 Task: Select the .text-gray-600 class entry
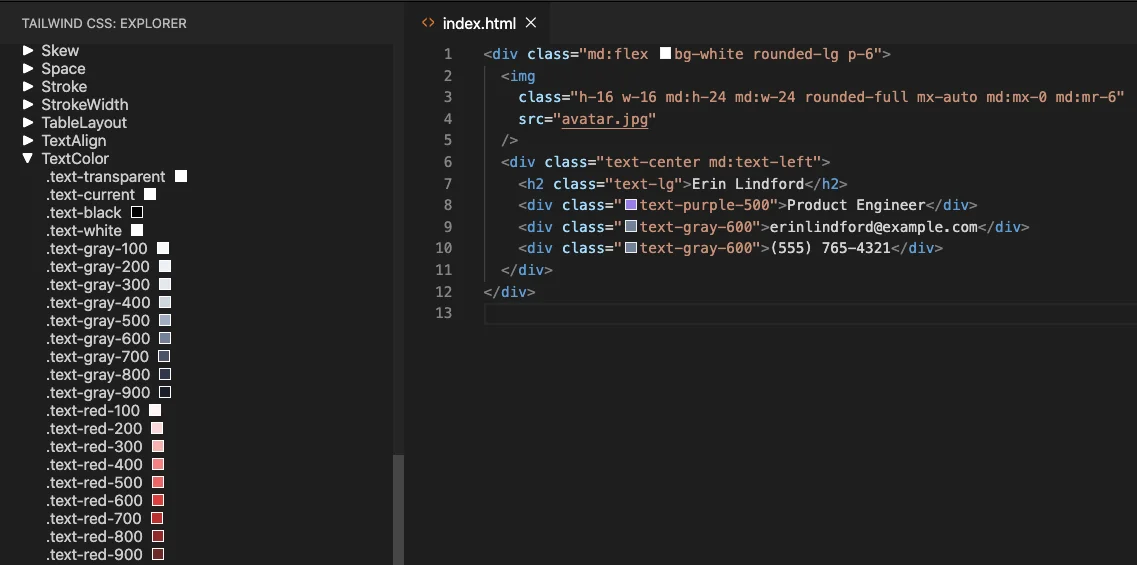[x=98, y=339]
